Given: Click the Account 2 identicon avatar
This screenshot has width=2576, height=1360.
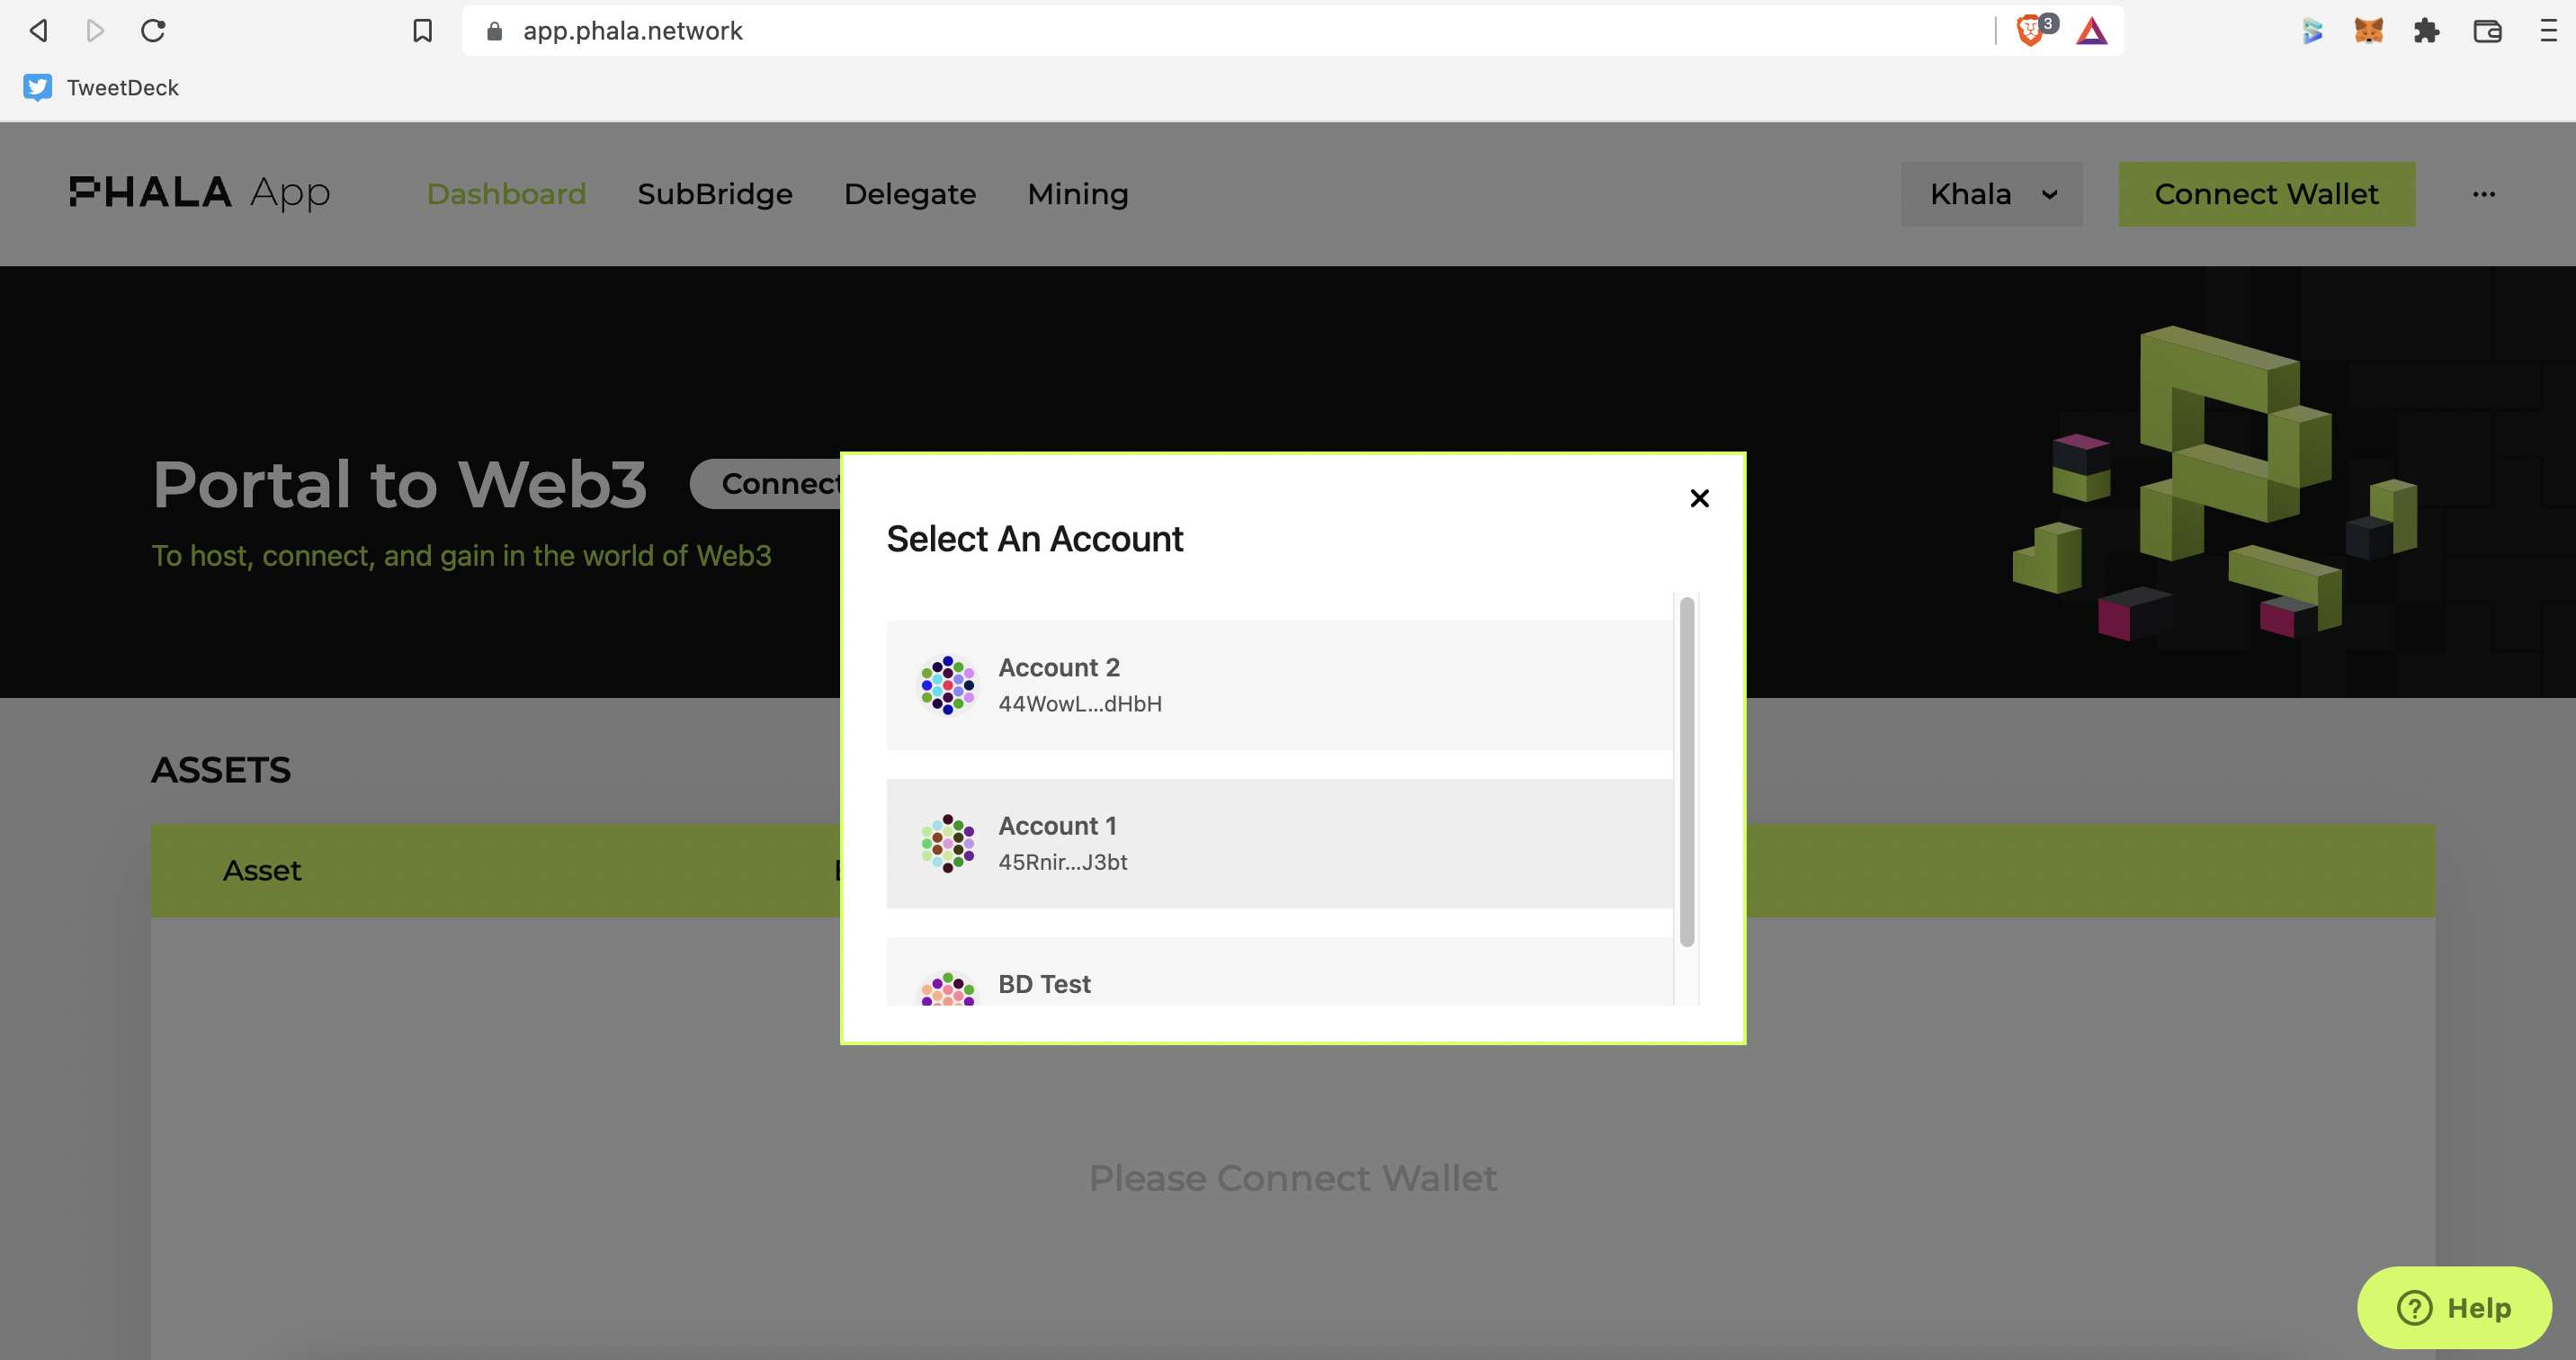Looking at the screenshot, I should (x=947, y=685).
